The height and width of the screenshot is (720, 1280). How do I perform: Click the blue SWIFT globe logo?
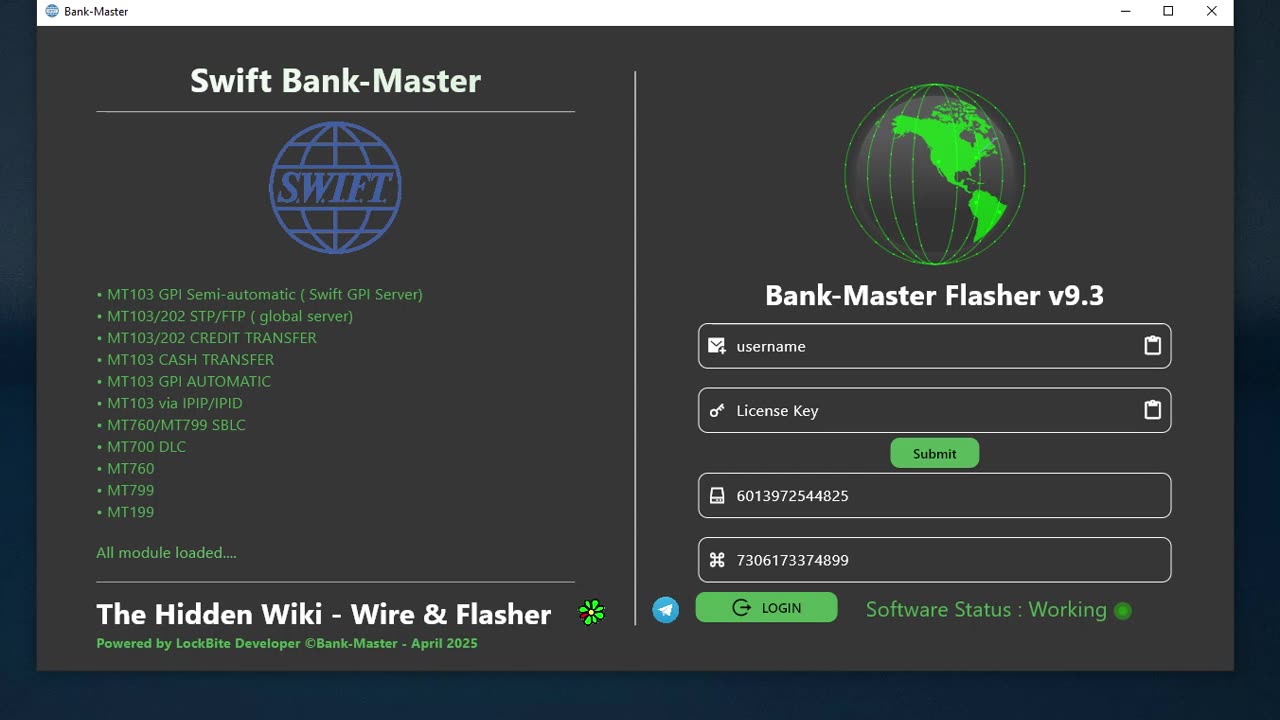(x=335, y=188)
